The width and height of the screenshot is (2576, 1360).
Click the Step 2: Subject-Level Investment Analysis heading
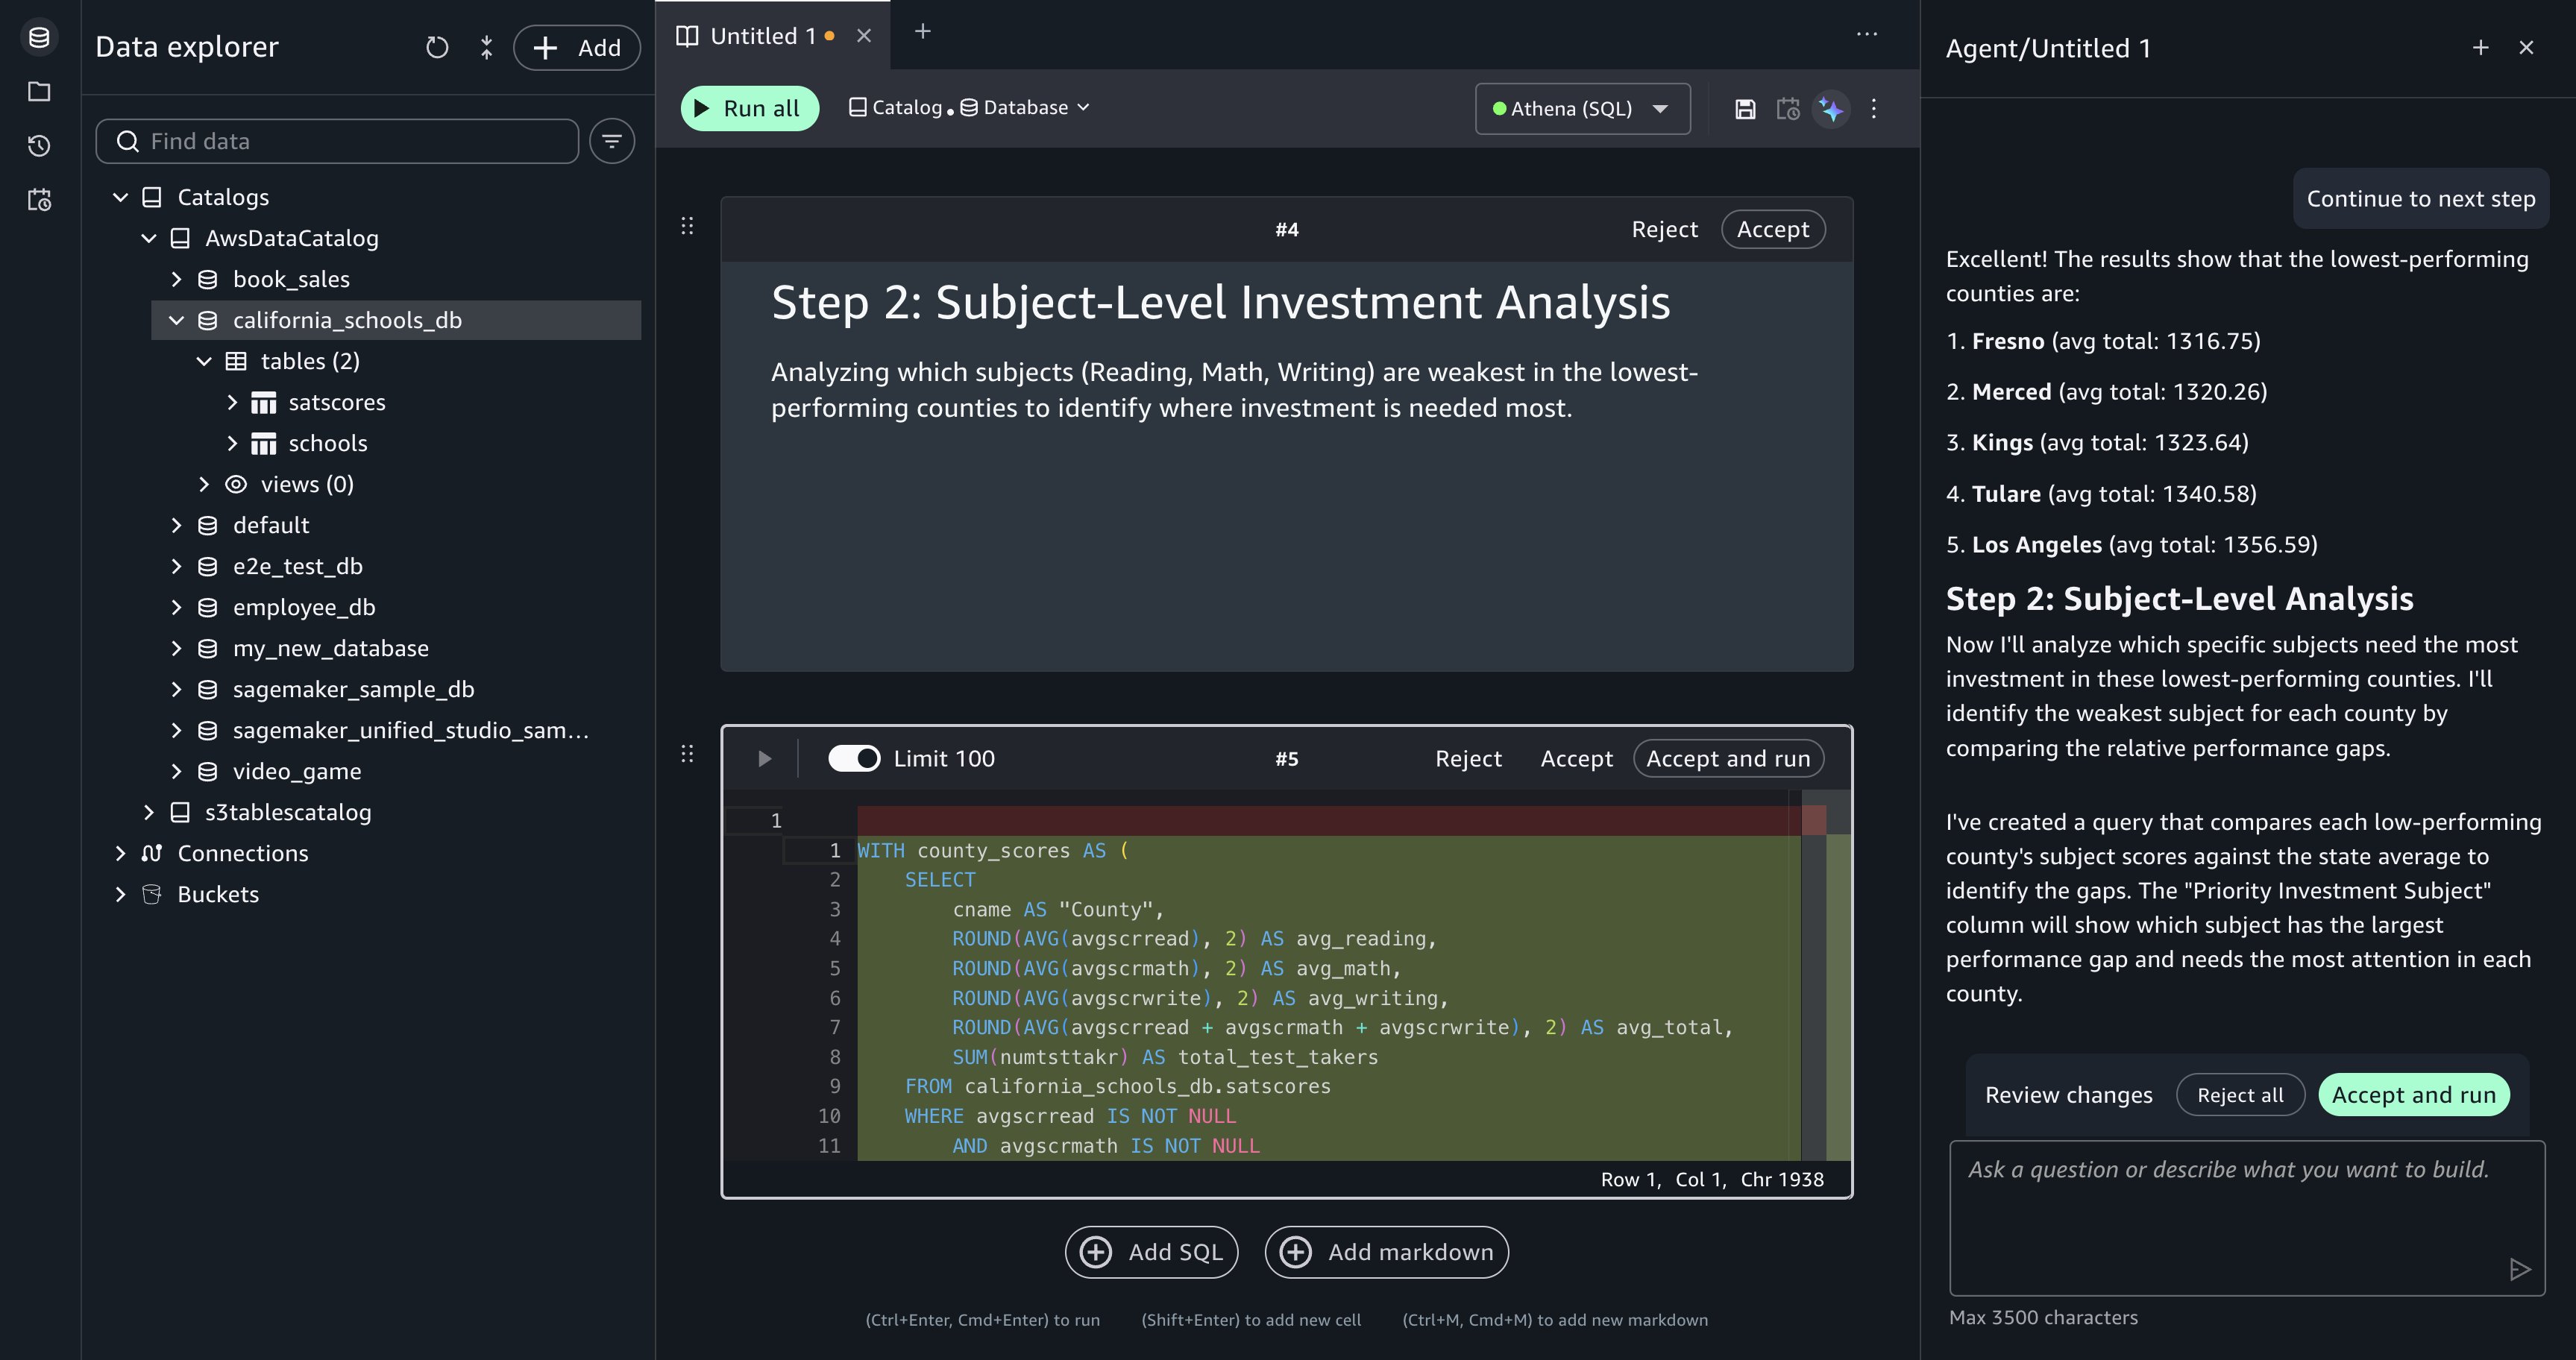pos(1220,302)
